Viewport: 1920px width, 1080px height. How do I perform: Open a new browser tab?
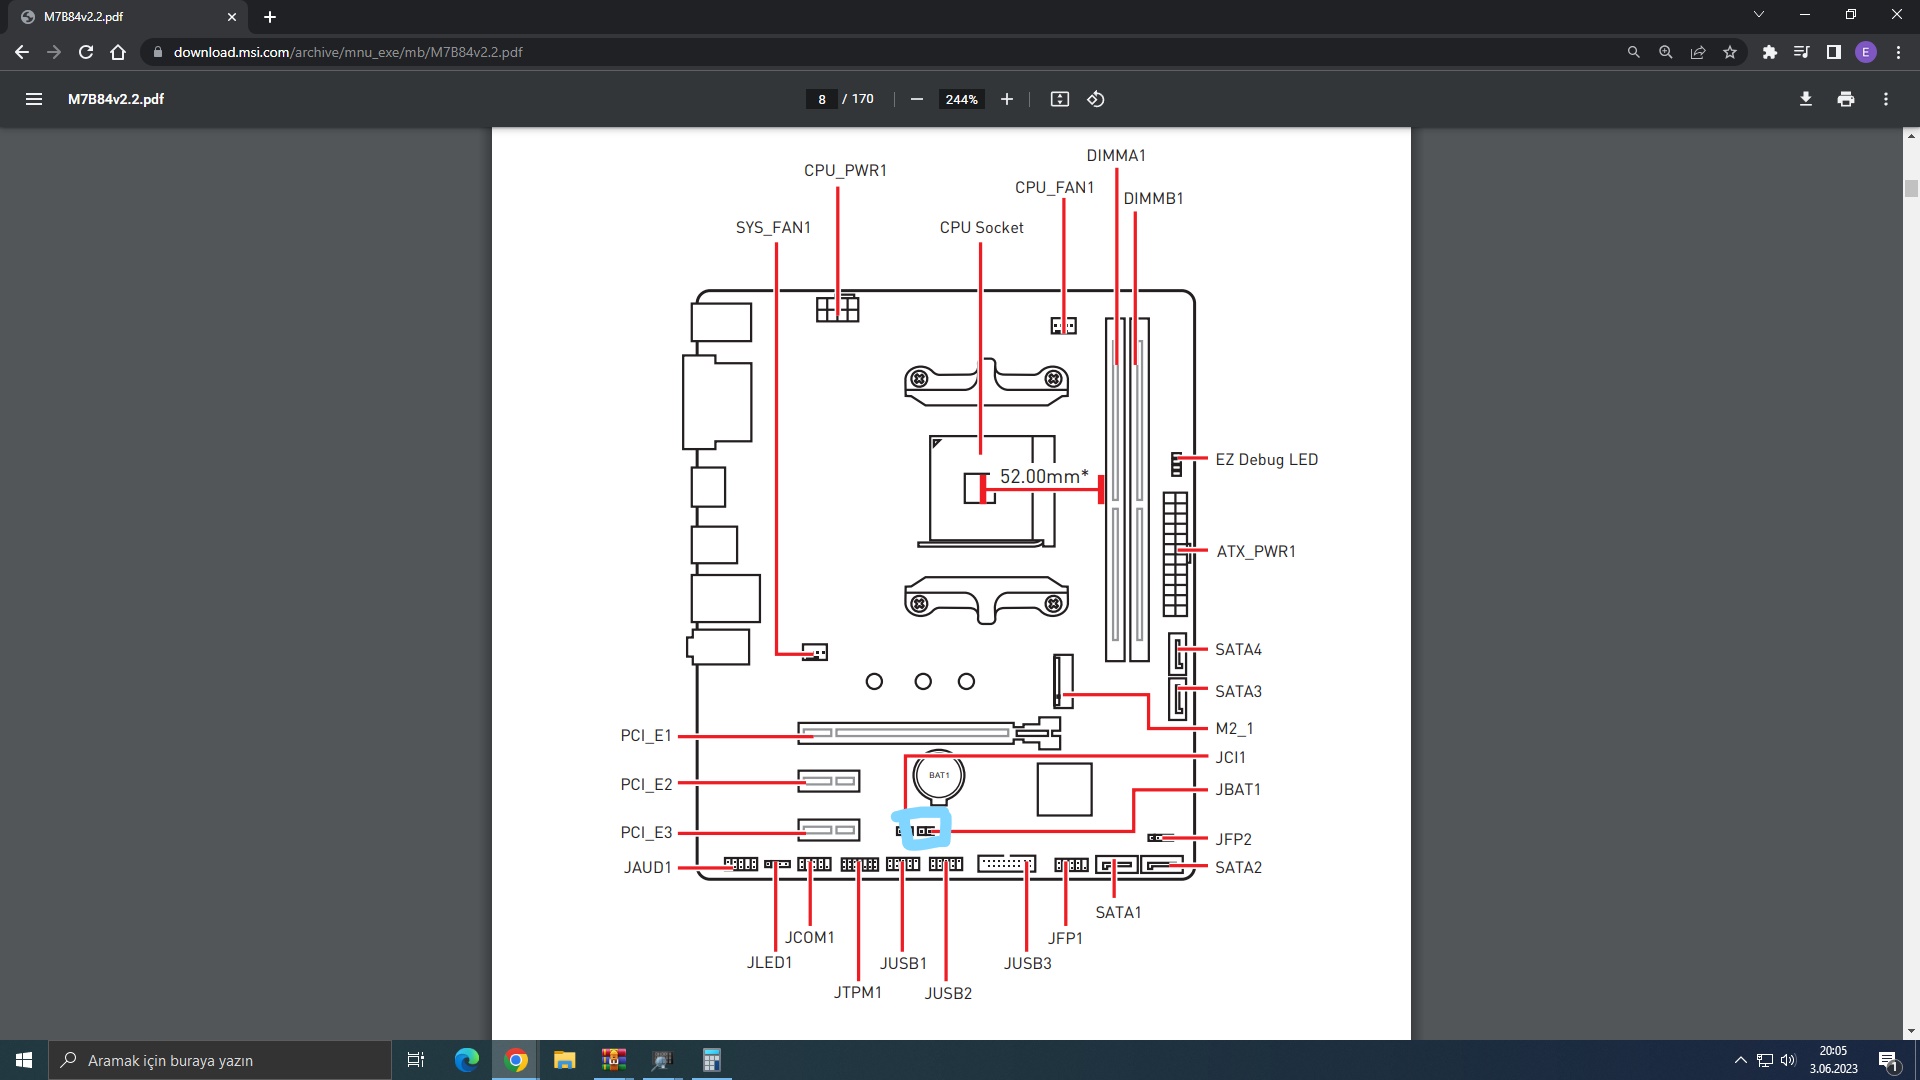[270, 17]
